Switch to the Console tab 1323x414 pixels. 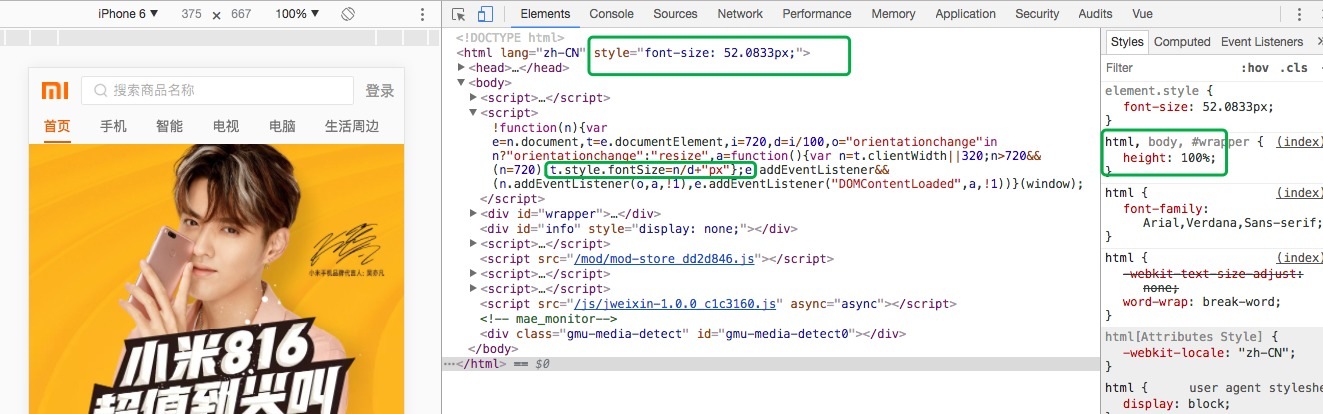point(611,14)
